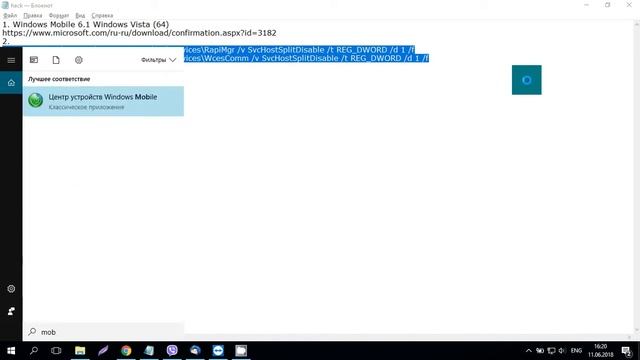Open the purple feather app on taskbar
This screenshot has height=360, width=640.
click(x=103, y=351)
